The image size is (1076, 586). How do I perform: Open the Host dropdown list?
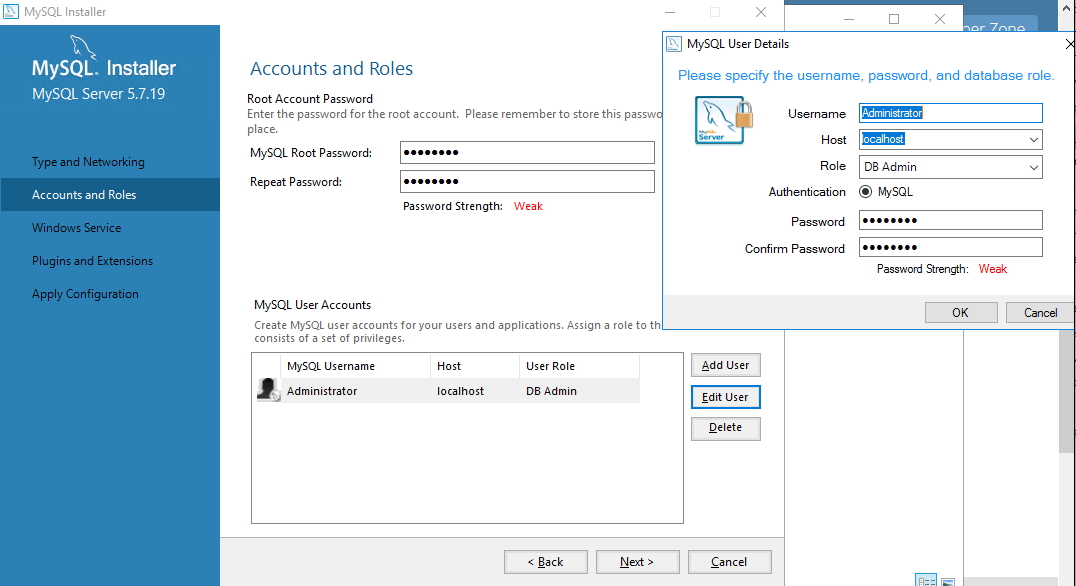(x=1033, y=140)
